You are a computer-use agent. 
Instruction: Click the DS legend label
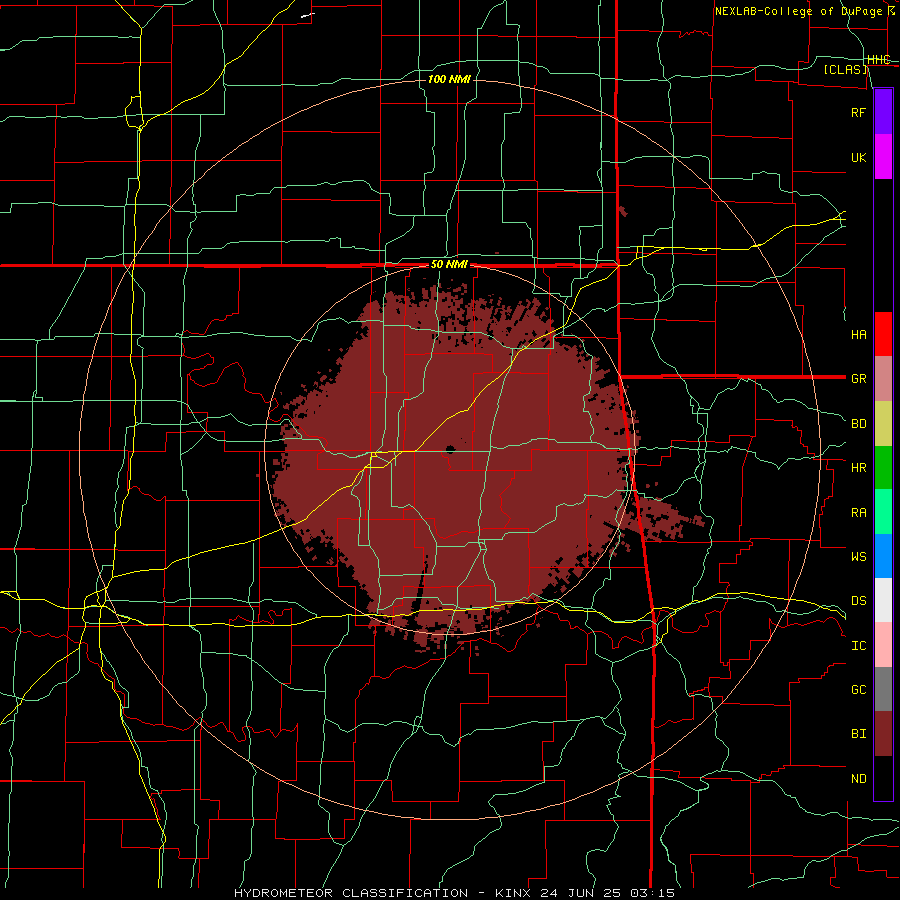coord(858,600)
